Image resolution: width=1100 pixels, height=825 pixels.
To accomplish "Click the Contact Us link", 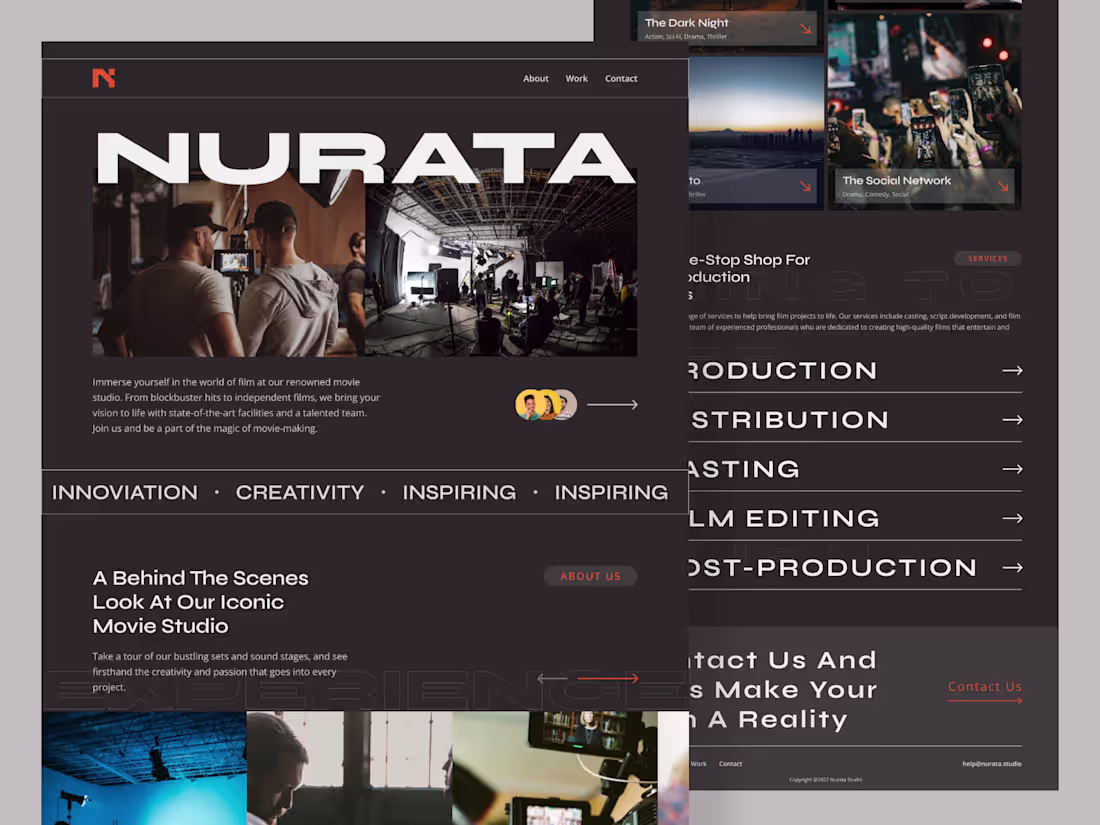I will [984, 686].
